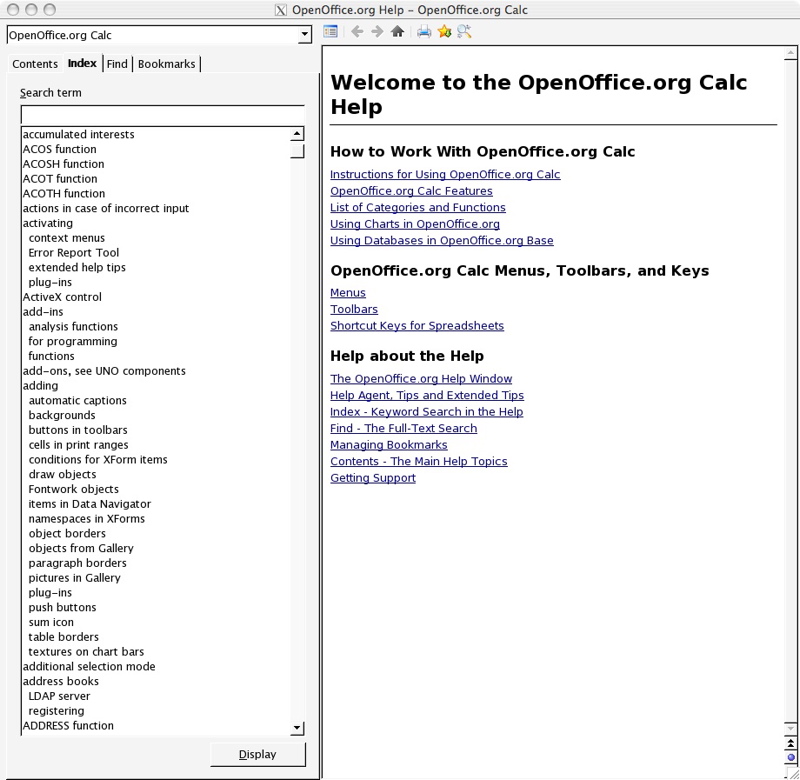Click the index list scroll-down arrow

[297, 728]
